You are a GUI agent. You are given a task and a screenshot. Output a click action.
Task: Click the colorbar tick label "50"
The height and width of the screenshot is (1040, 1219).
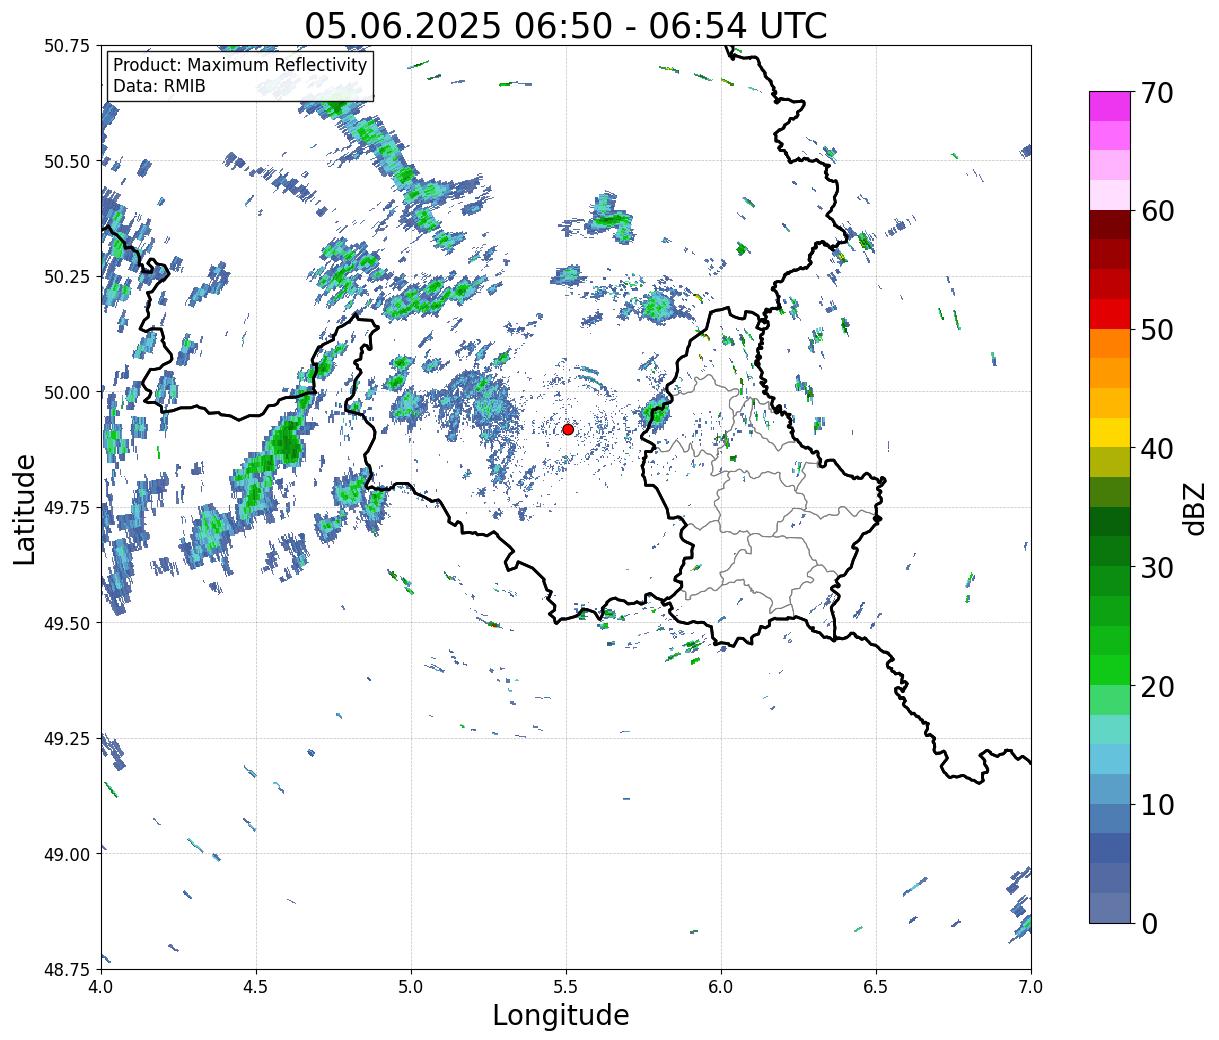pyautogui.click(x=1156, y=330)
